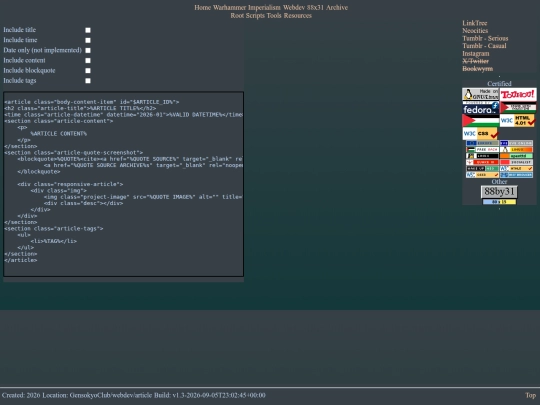Image resolution: width=540 pixels, height=405 pixels.
Task: Select Webdev in the top navigation
Action: click(x=294, y=8)
